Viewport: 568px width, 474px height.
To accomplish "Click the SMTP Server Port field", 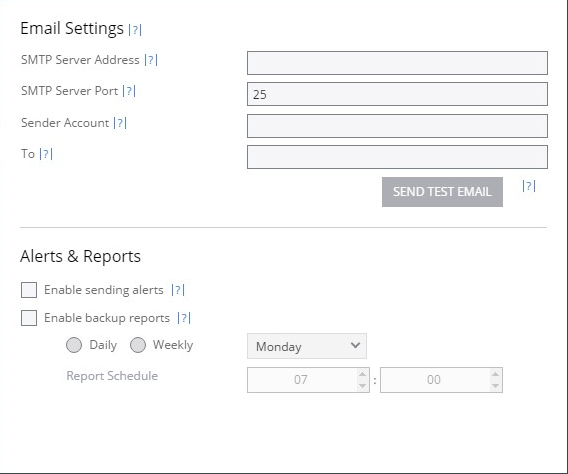I will click(397, 94).
